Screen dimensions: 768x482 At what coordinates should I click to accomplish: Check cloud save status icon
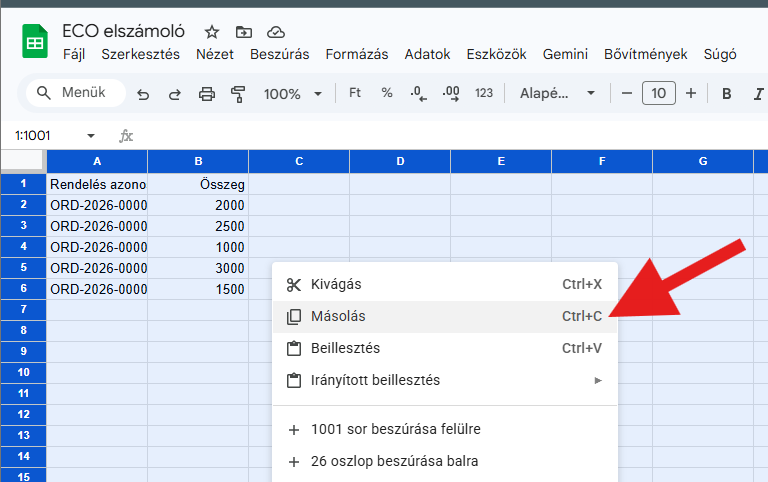(x=276, y=32)
